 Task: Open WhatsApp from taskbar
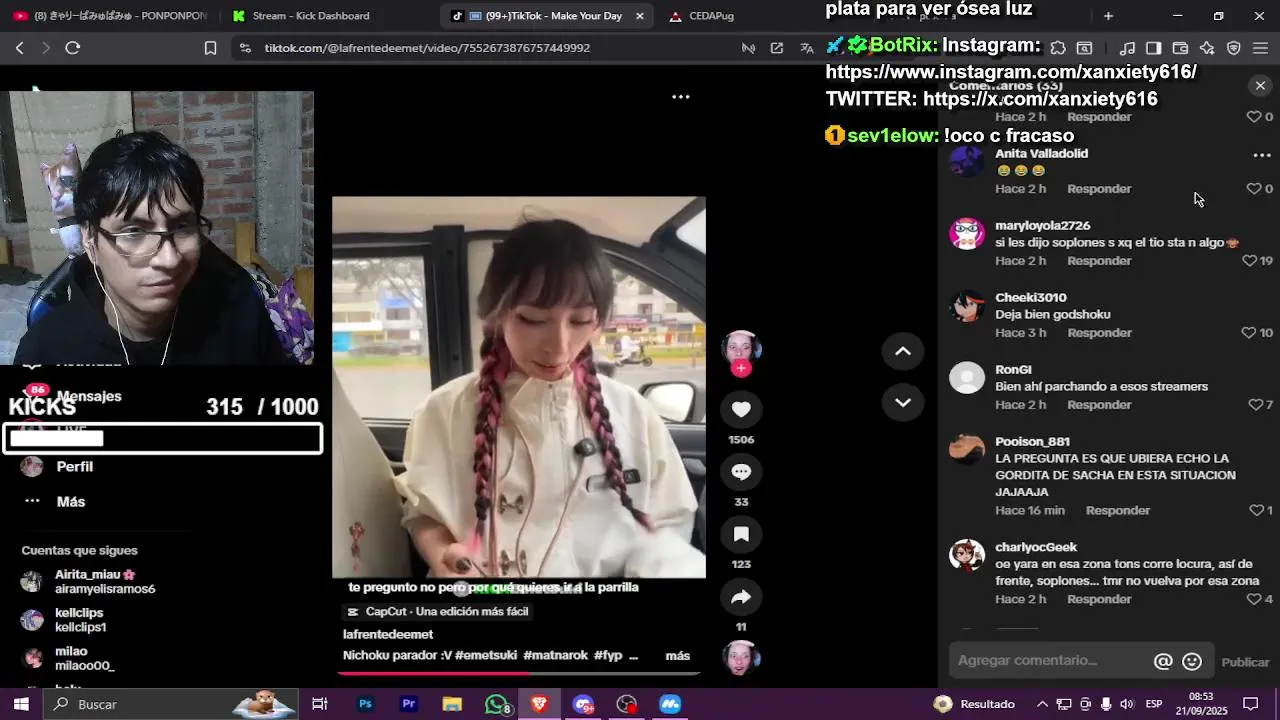pyautogui.click(x=496, y=704)
